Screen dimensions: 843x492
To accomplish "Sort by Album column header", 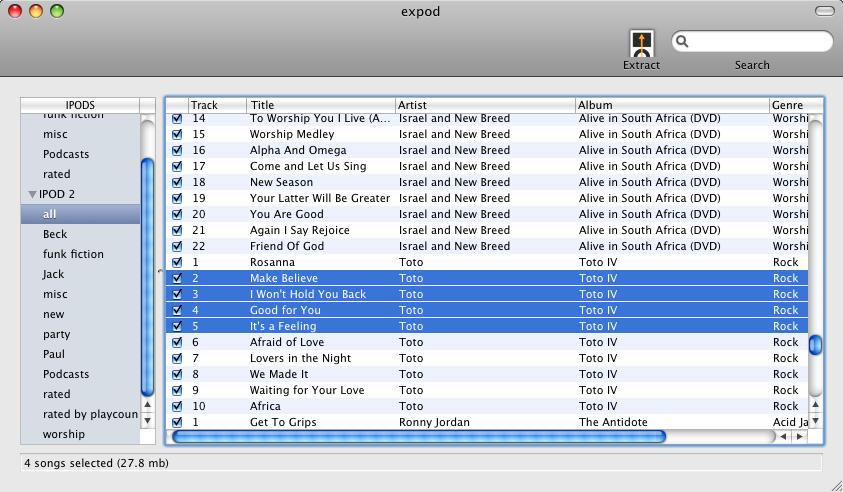I will (x=672, y=105).
